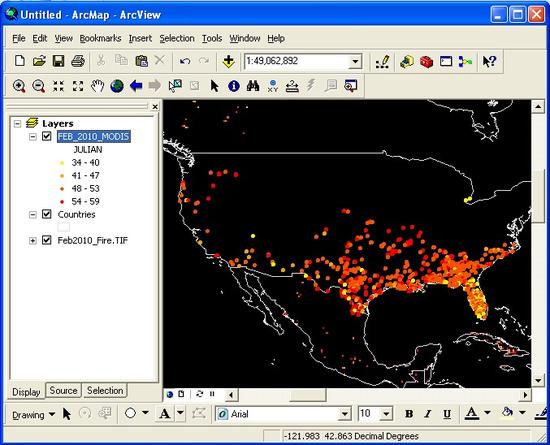The image size is (550, 445).
Task: Toggle underline text formatting
Action: click(x=447, y=414)
